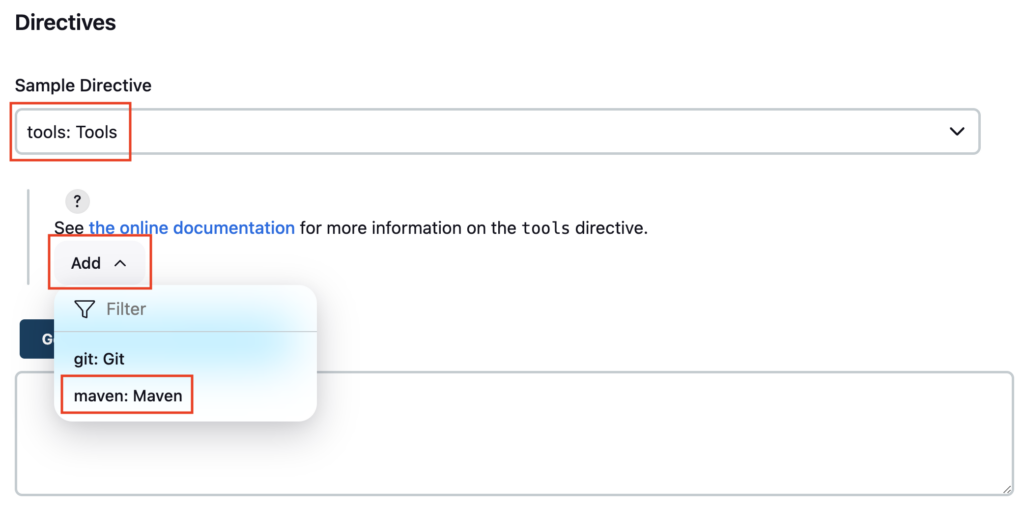Click the word 'directive.' ending the help sentence
This screenshot has width=1024, height=507.
[x=611, y=228]
